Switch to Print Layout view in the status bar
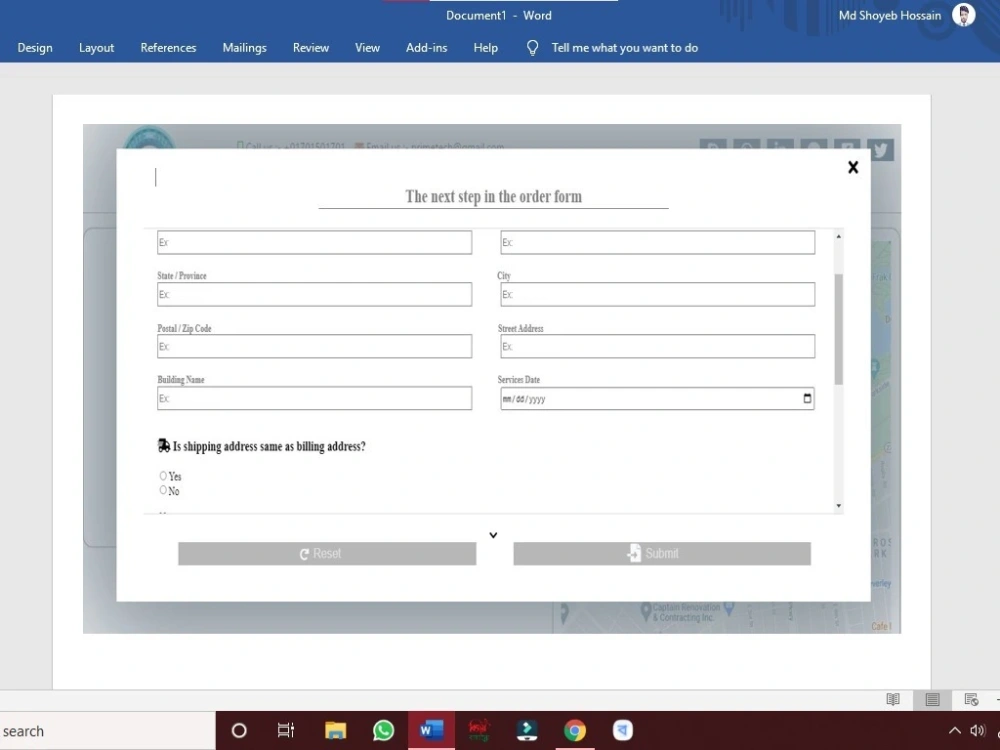1000x750 pixels. pos(932,700)
